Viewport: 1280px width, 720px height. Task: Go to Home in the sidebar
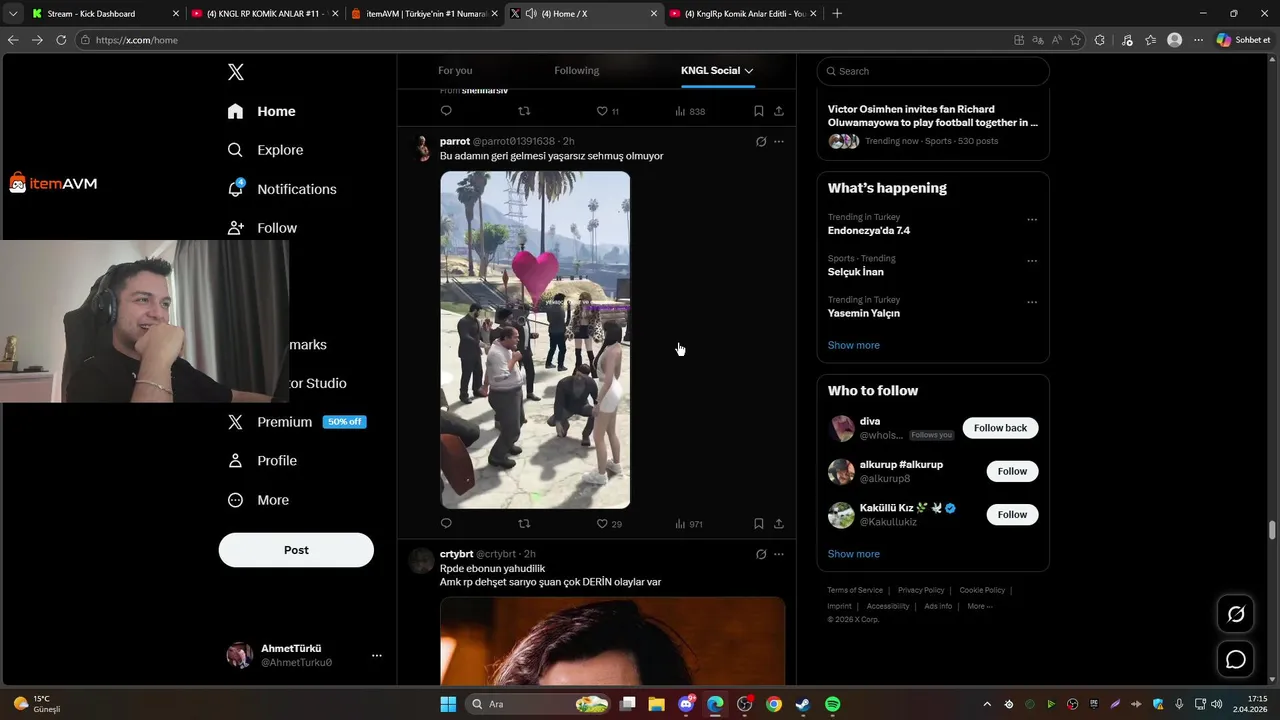261,111
